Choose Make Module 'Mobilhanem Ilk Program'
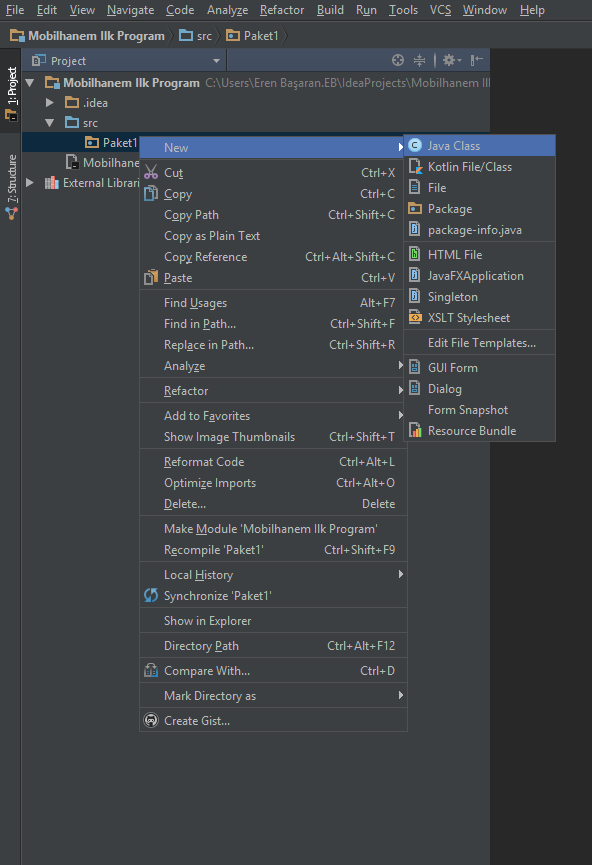This screenshot has height=865, width=592. [274, 528]
